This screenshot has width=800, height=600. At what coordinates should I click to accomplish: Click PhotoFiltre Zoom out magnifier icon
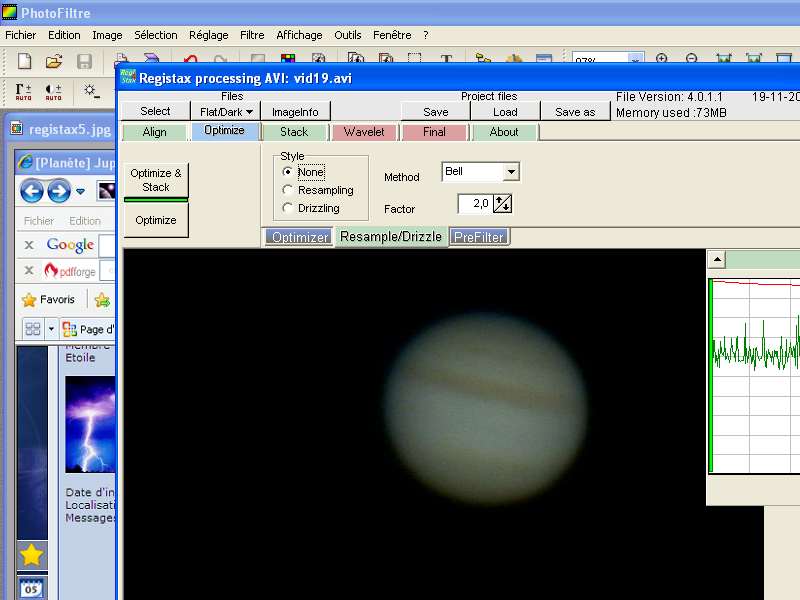click(x=691, y=58)
